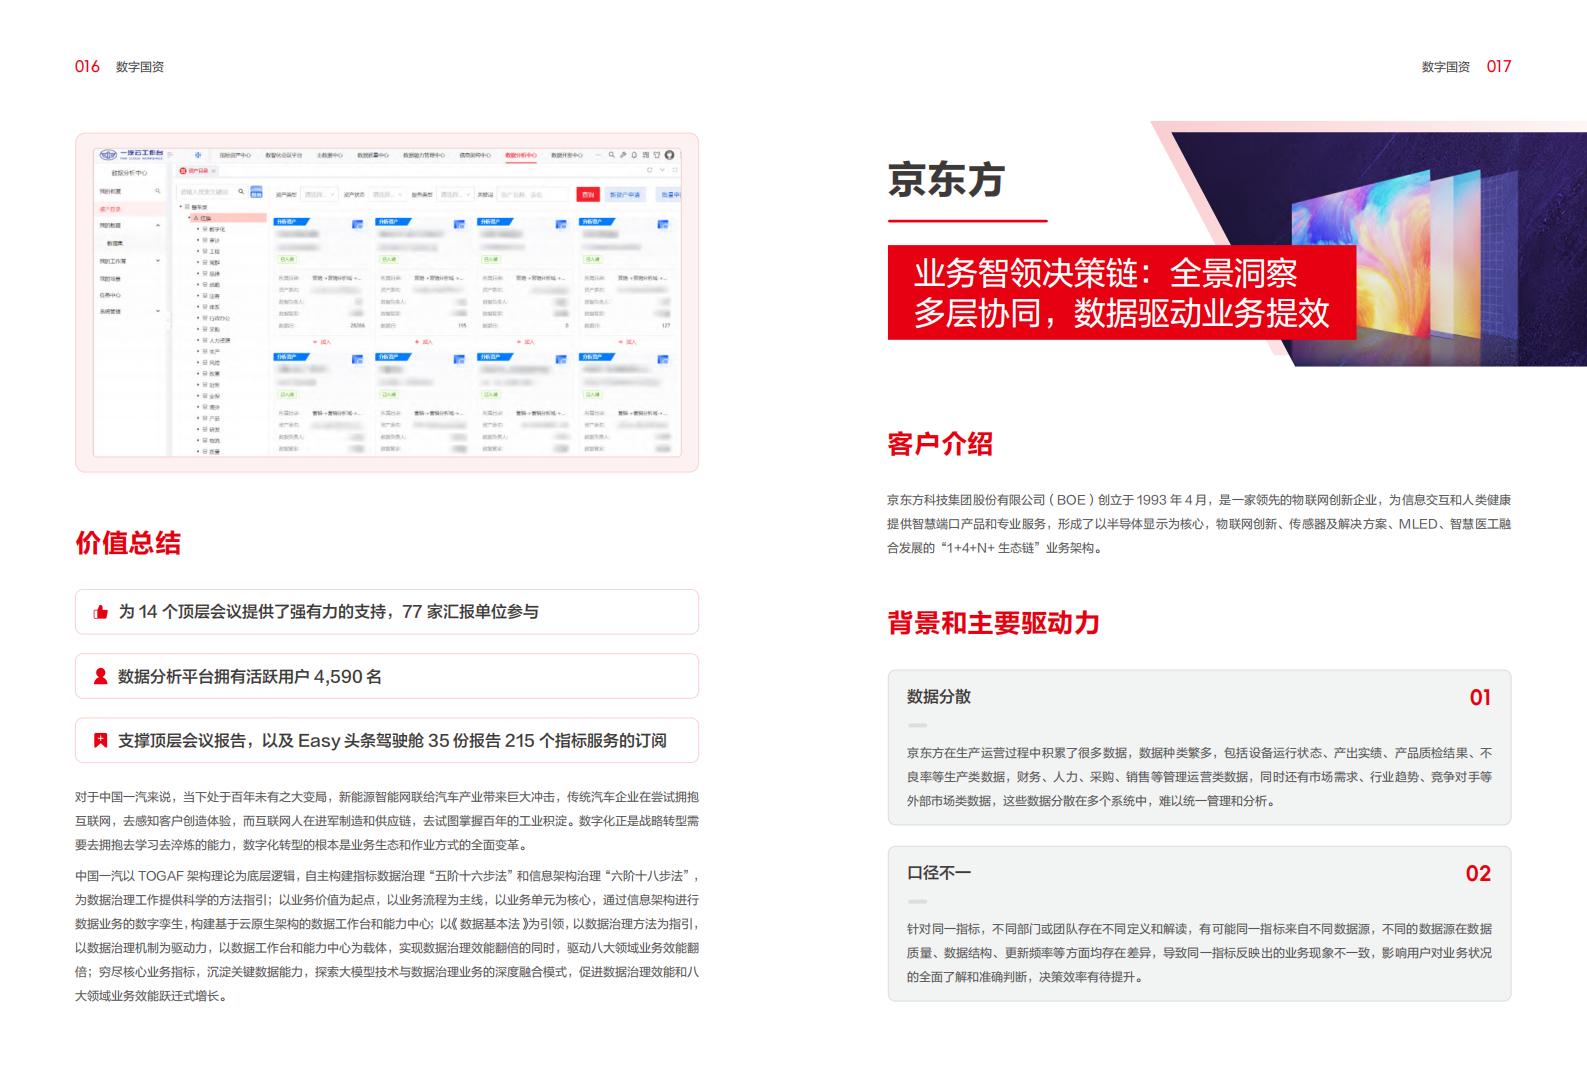Collapse the highlighted 红旗 tree node arrow
This screenshot has height=1077, width=1587.
pos(189,218)
